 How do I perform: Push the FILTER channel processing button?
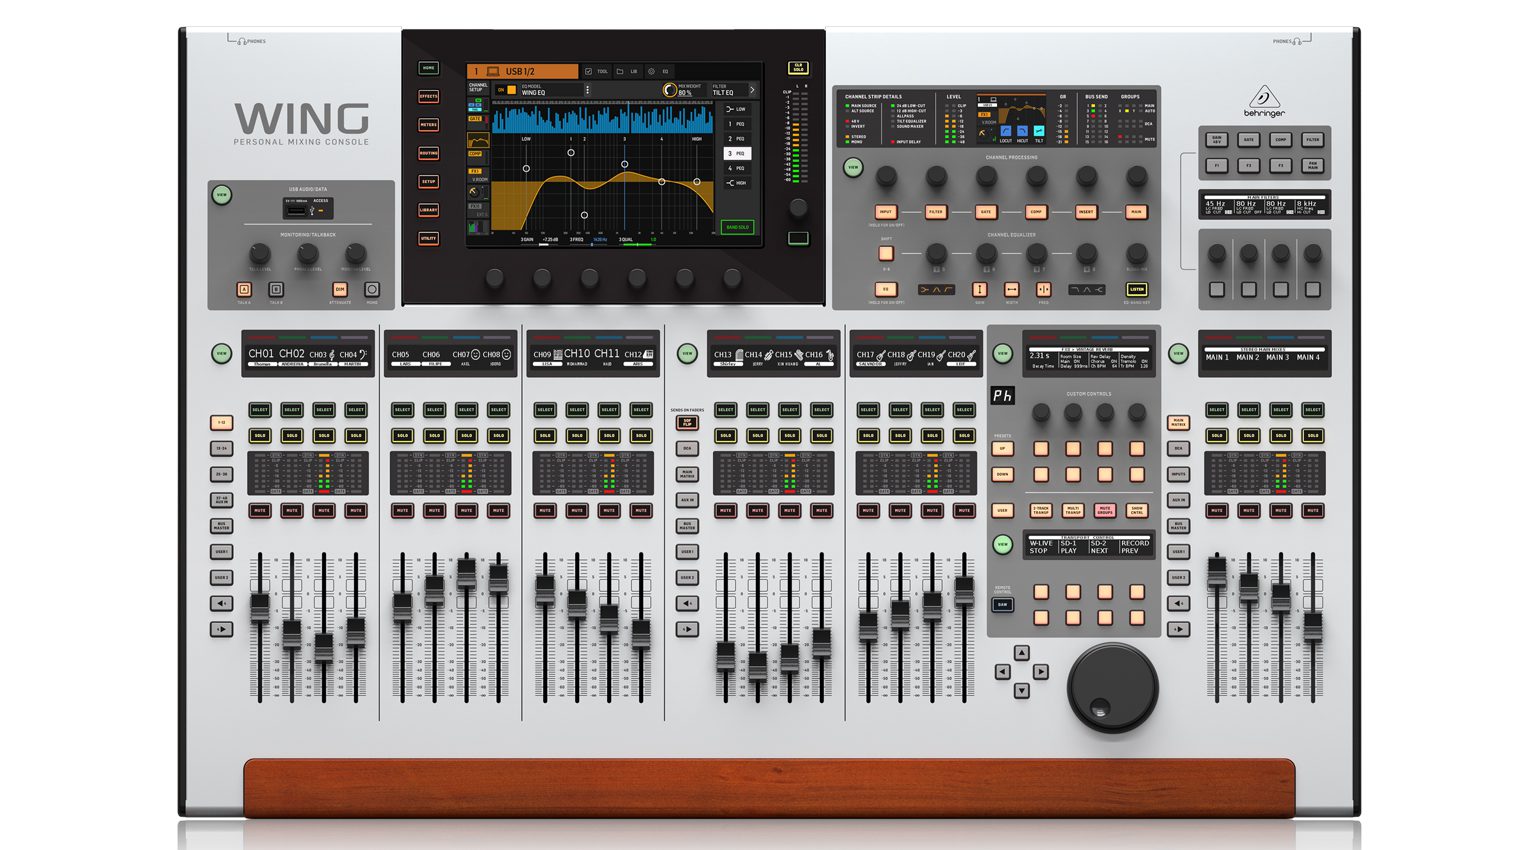[x=935, y=212]
